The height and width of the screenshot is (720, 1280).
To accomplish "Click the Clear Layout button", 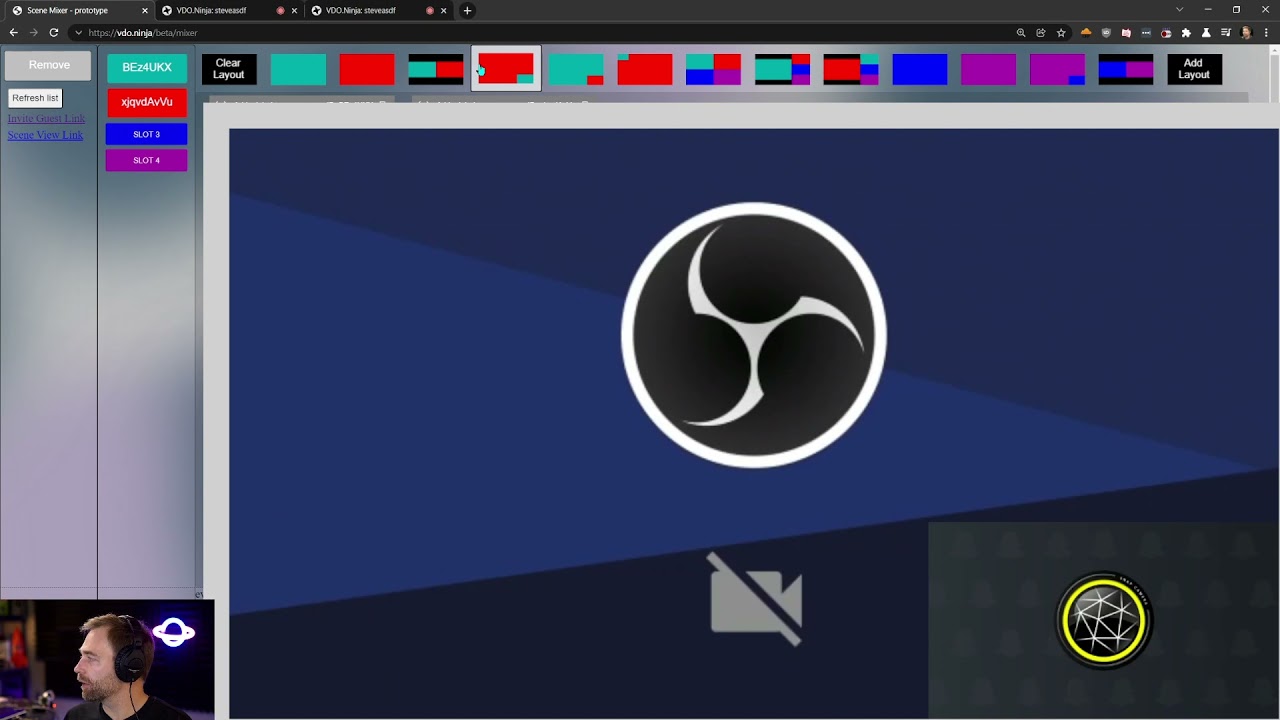I will (229, 69).
